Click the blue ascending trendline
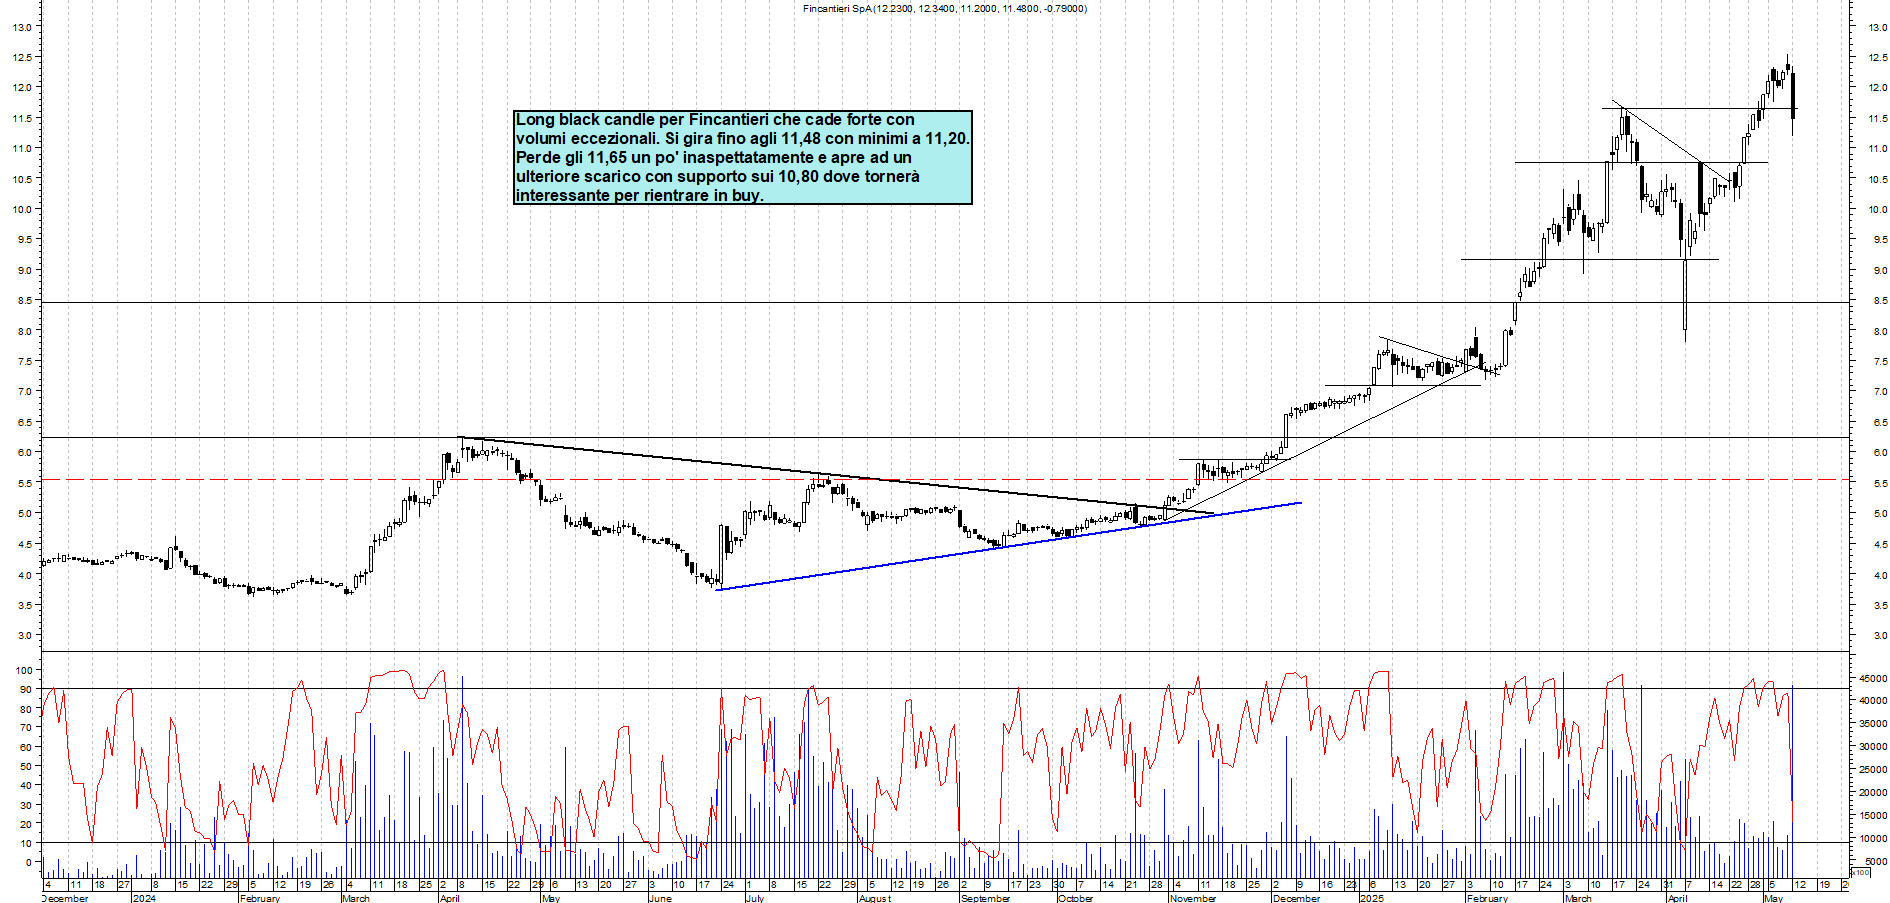The width and height of the screenshot is (1890, 903). coord(1008,546)
